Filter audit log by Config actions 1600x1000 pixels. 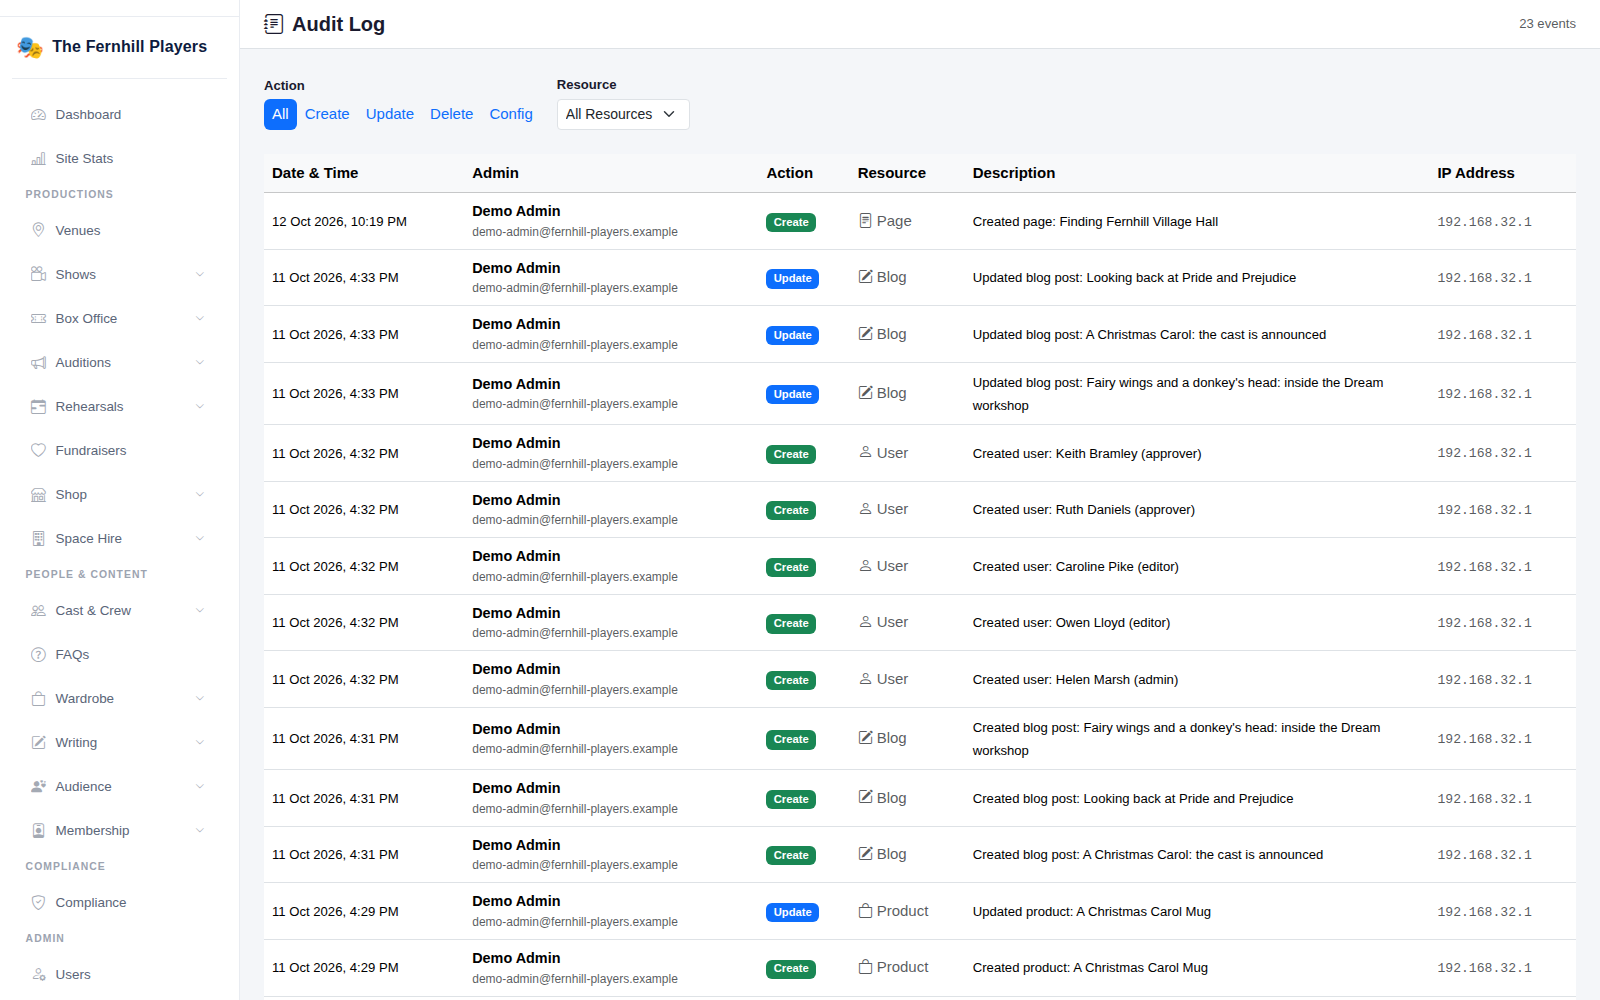click(x=511, y=114)
